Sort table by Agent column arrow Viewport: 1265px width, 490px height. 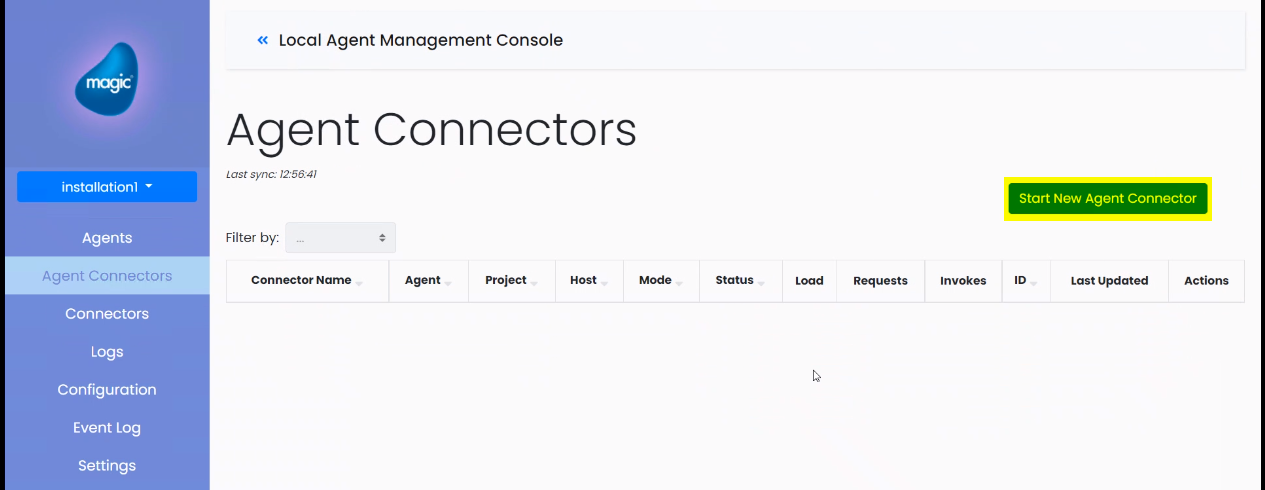[448, 284]
